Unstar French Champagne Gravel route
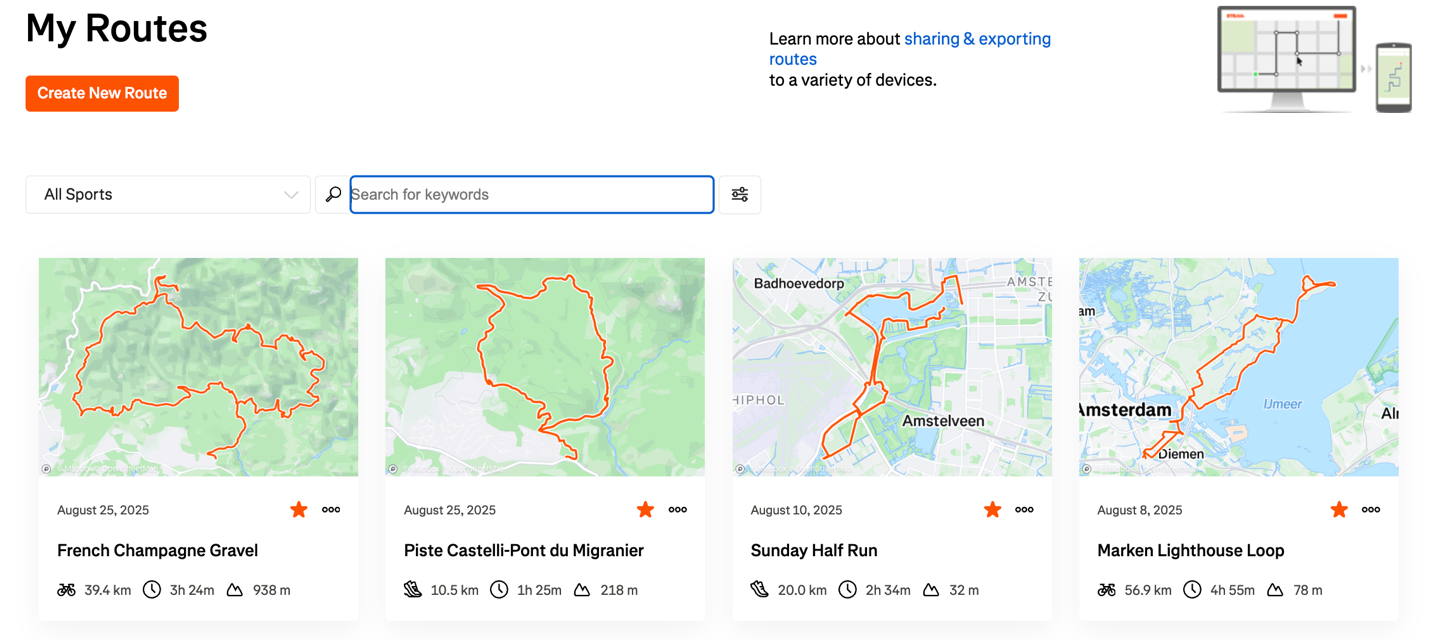The height and width of the screenshot is (640, 1440). [x=299, y=510]
